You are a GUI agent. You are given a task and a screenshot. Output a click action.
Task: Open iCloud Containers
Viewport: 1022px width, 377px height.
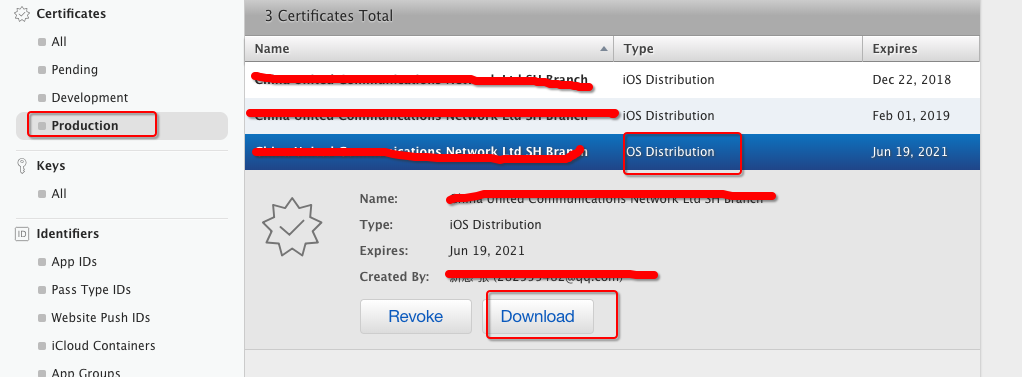click(103, 346)
